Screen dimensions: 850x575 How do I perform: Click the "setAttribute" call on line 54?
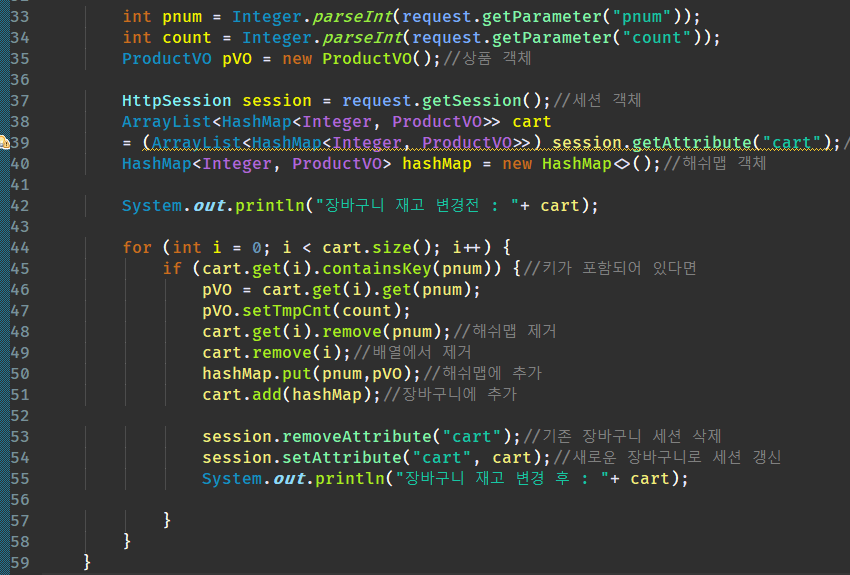tap(342, 458)
